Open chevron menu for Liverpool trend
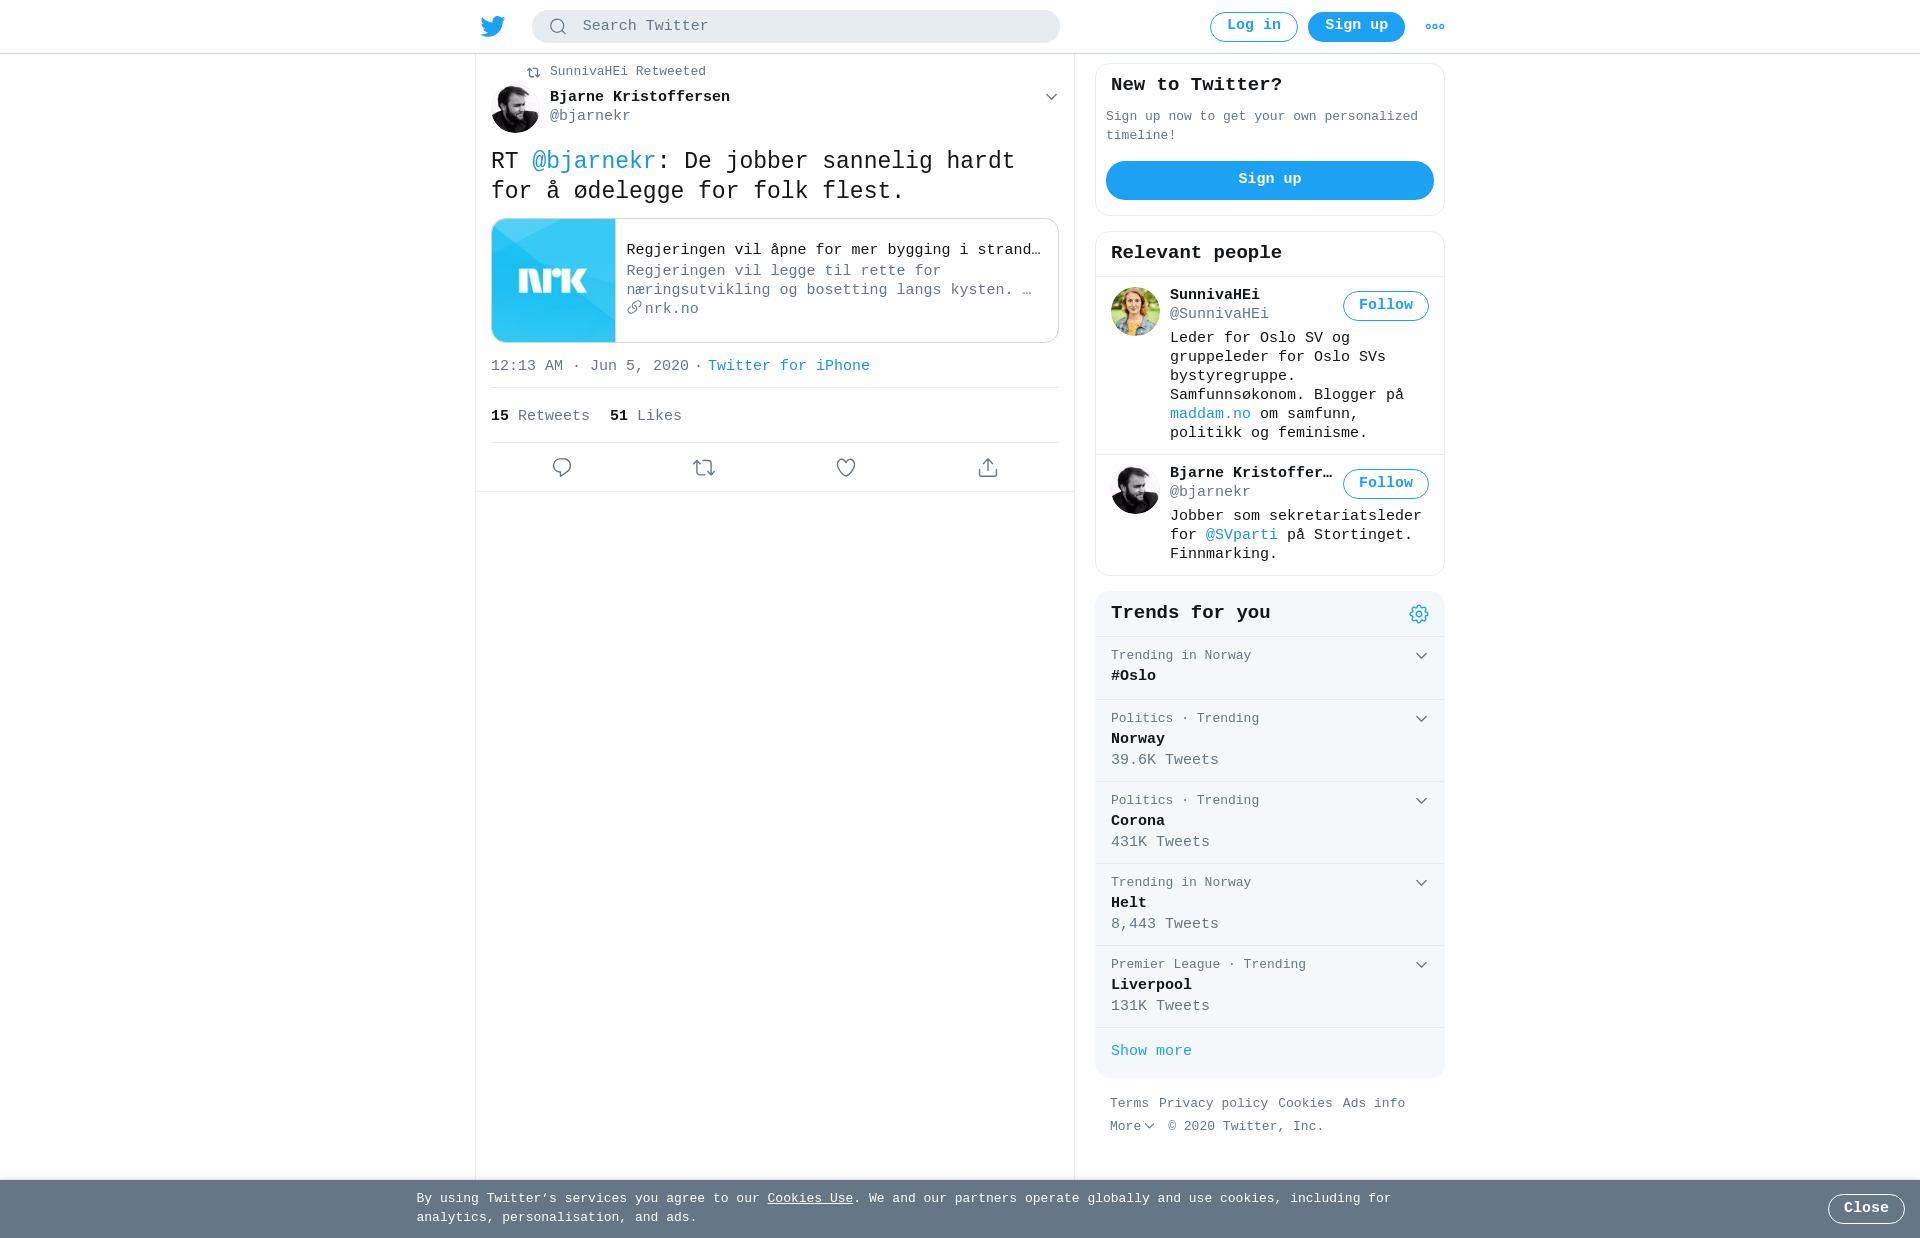Viewport: 1920px width, 1238px height. [1421, 965]
